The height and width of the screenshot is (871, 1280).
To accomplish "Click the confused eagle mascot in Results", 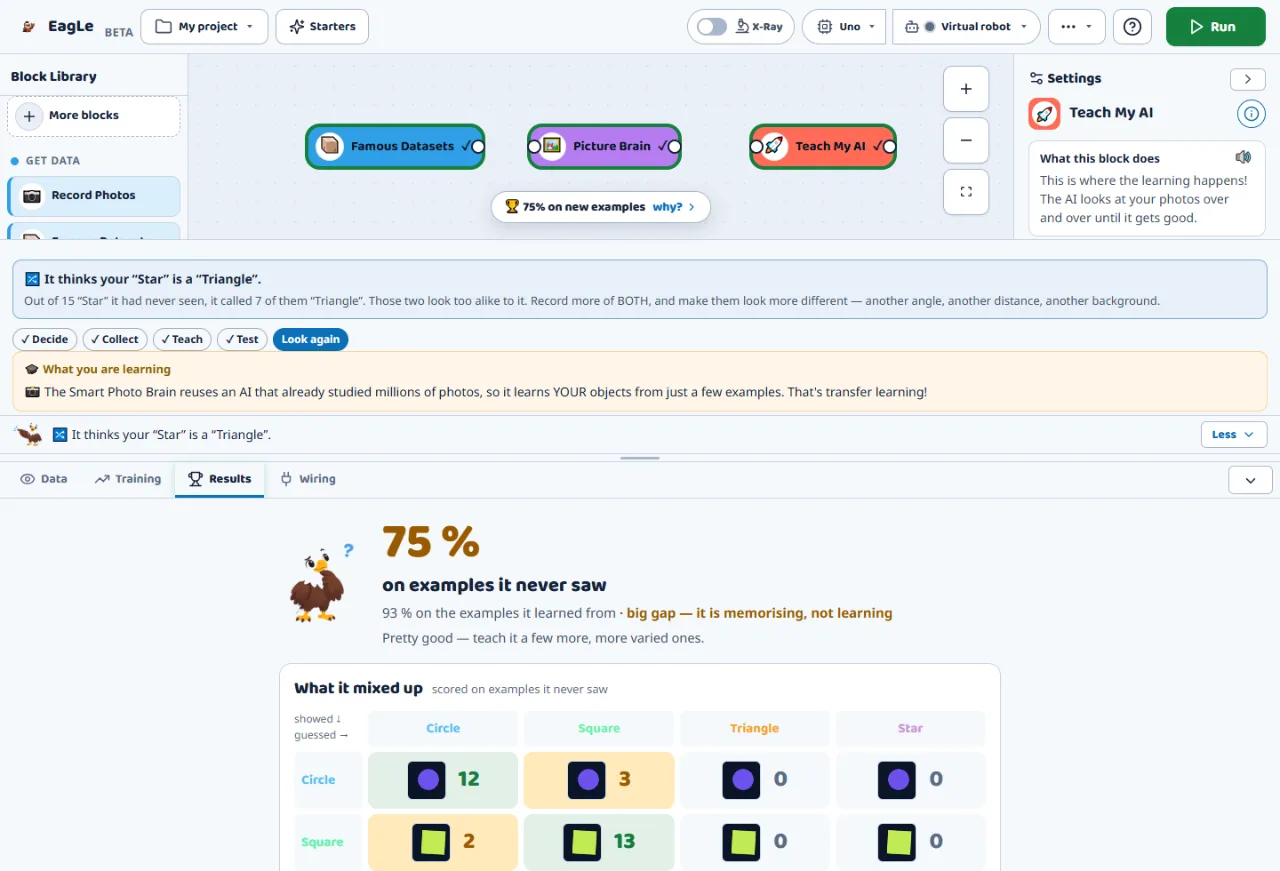I will [318, 585].
